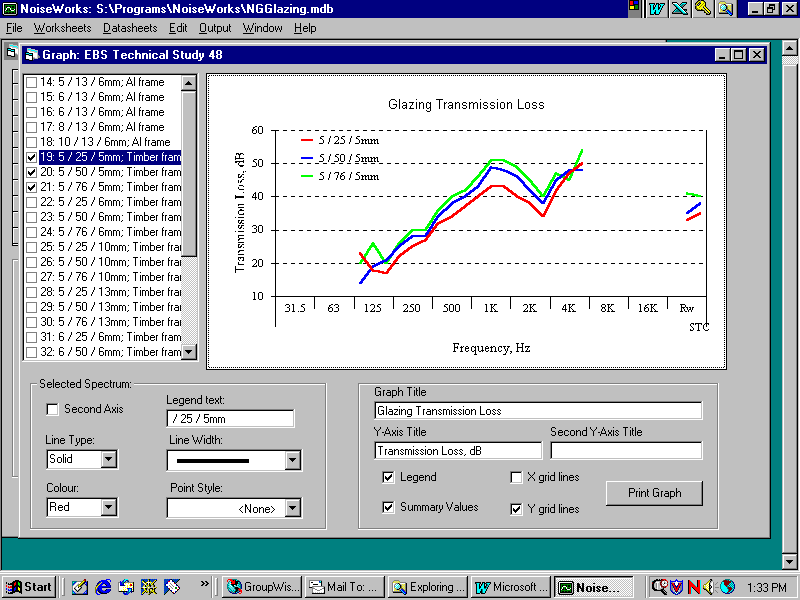Click the taskbar clock showing 1:33 PM

[x=767, y=587]
